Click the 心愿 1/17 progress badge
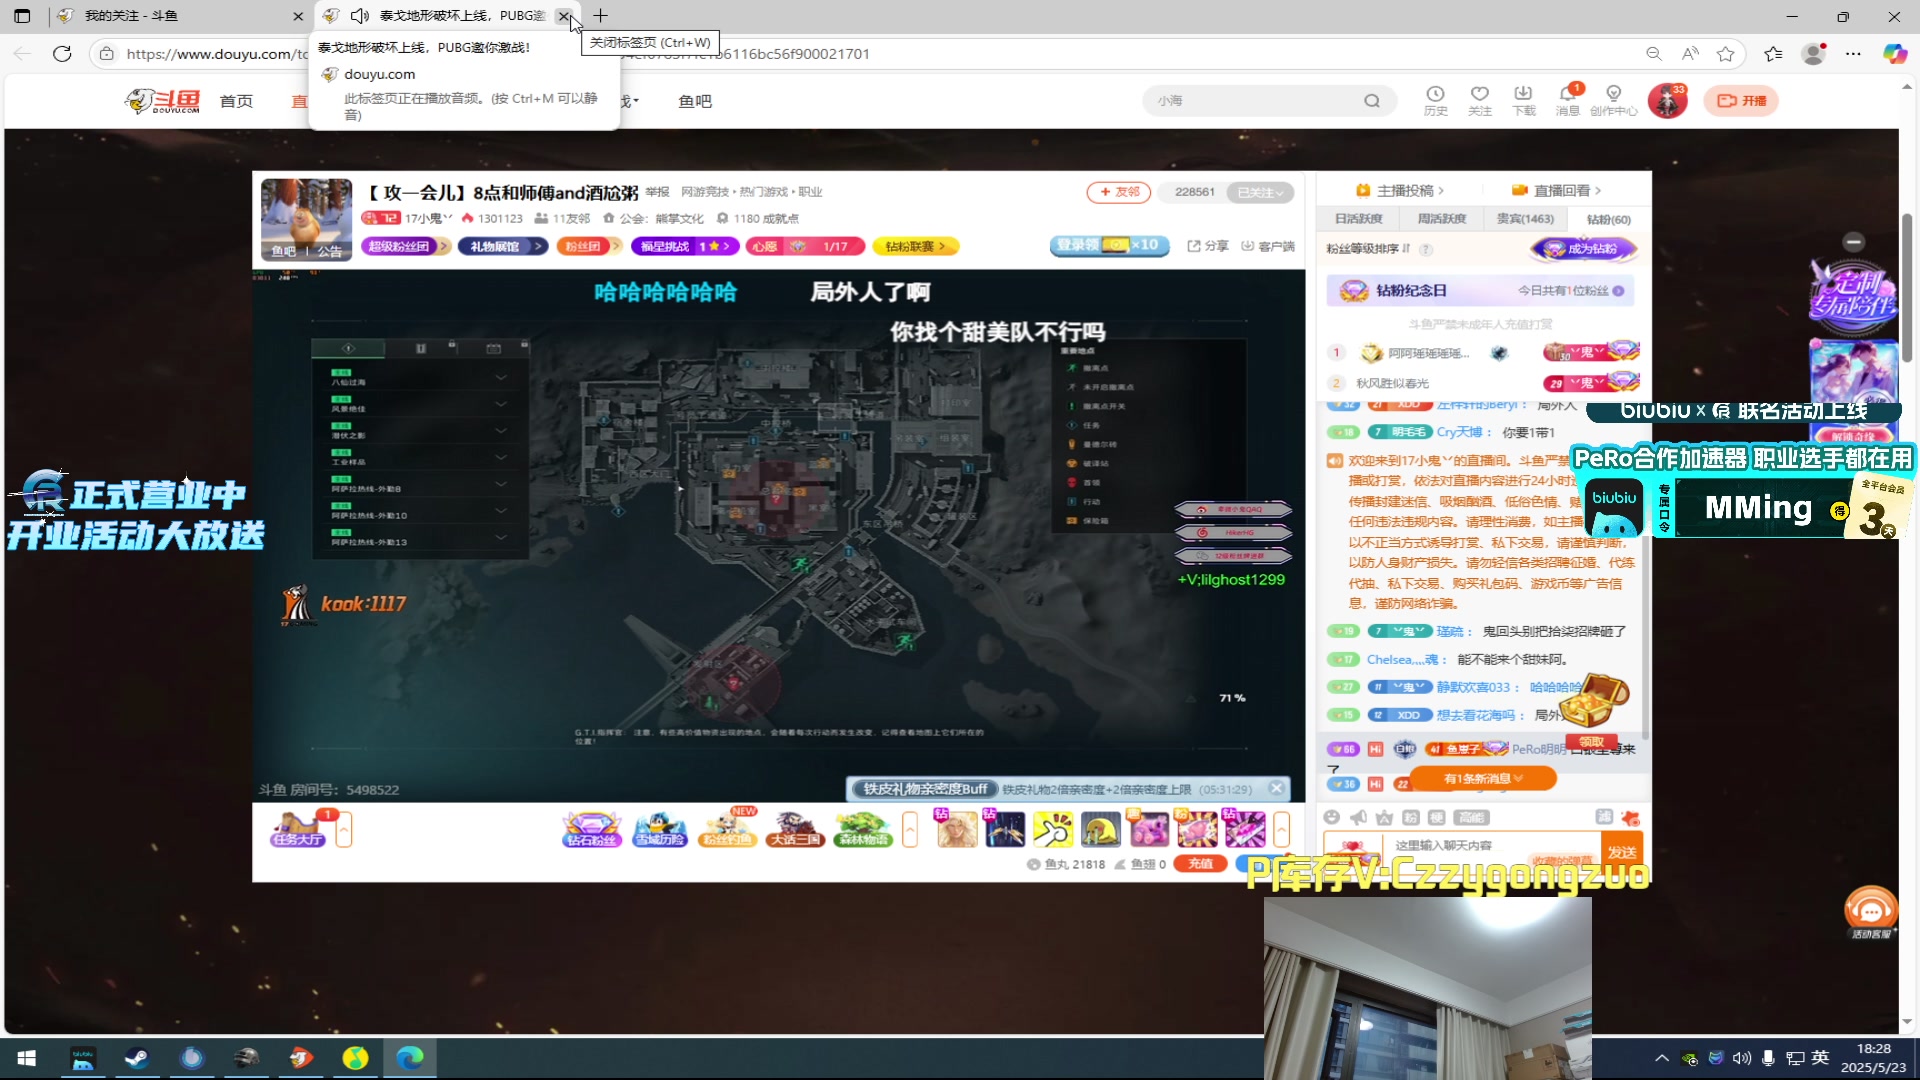The image size is (1920, 1080). click(x=805, y=246)
